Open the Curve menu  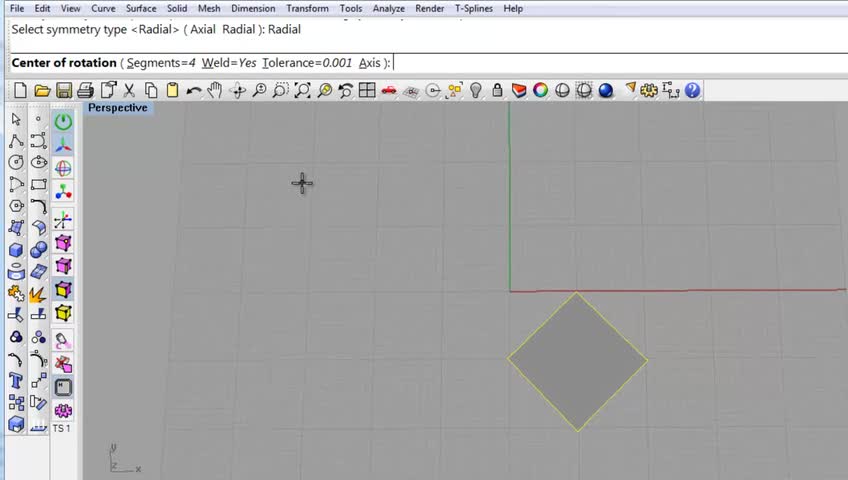pos(103,8)
